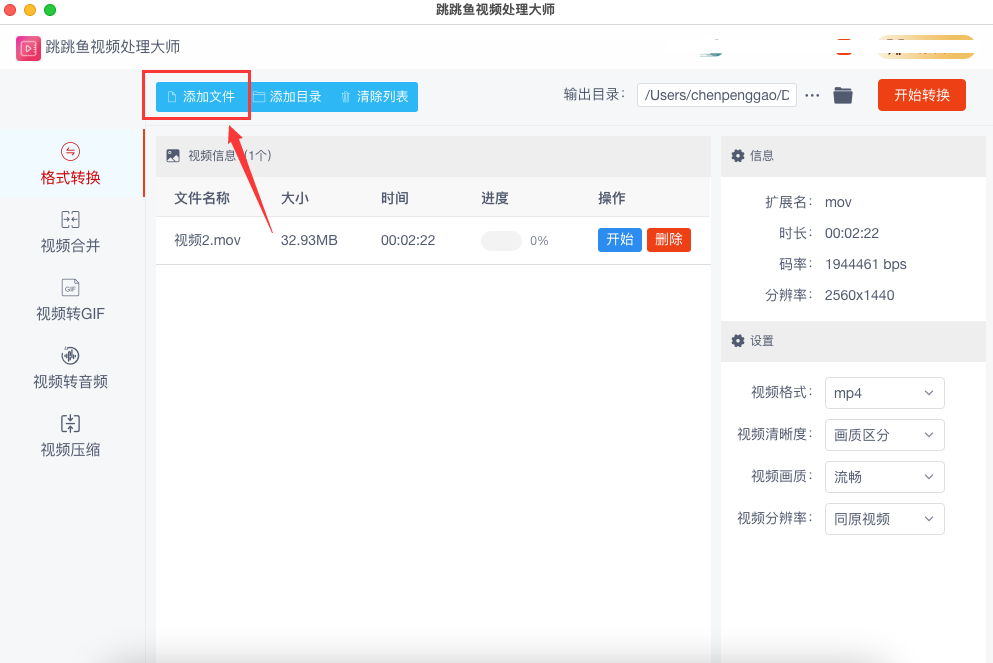Select the 视频转GIF icon
Image resolution: width=993 pixels, height=663 pixels.
pos(70,288)
